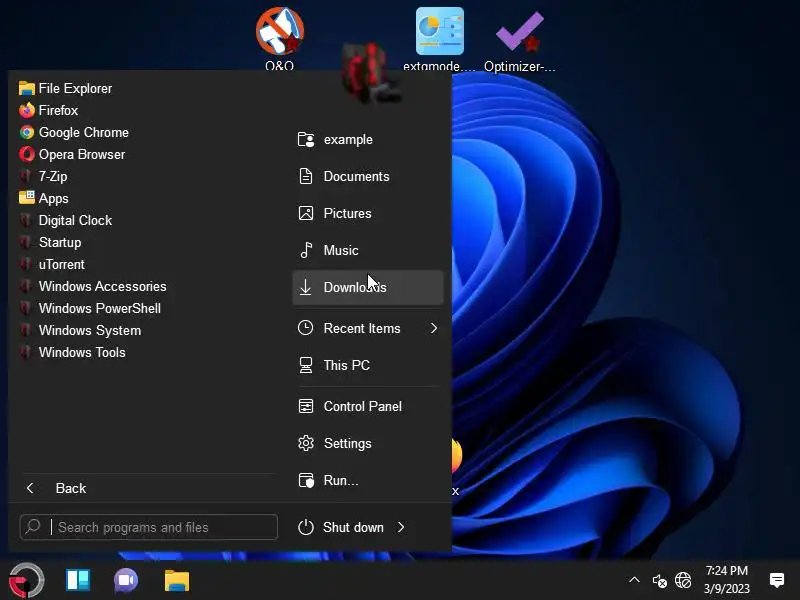Image resolution: width=800 pixels, height=600 pixels.
Task: Click the network globe tray icon
Action: point(683,580)
